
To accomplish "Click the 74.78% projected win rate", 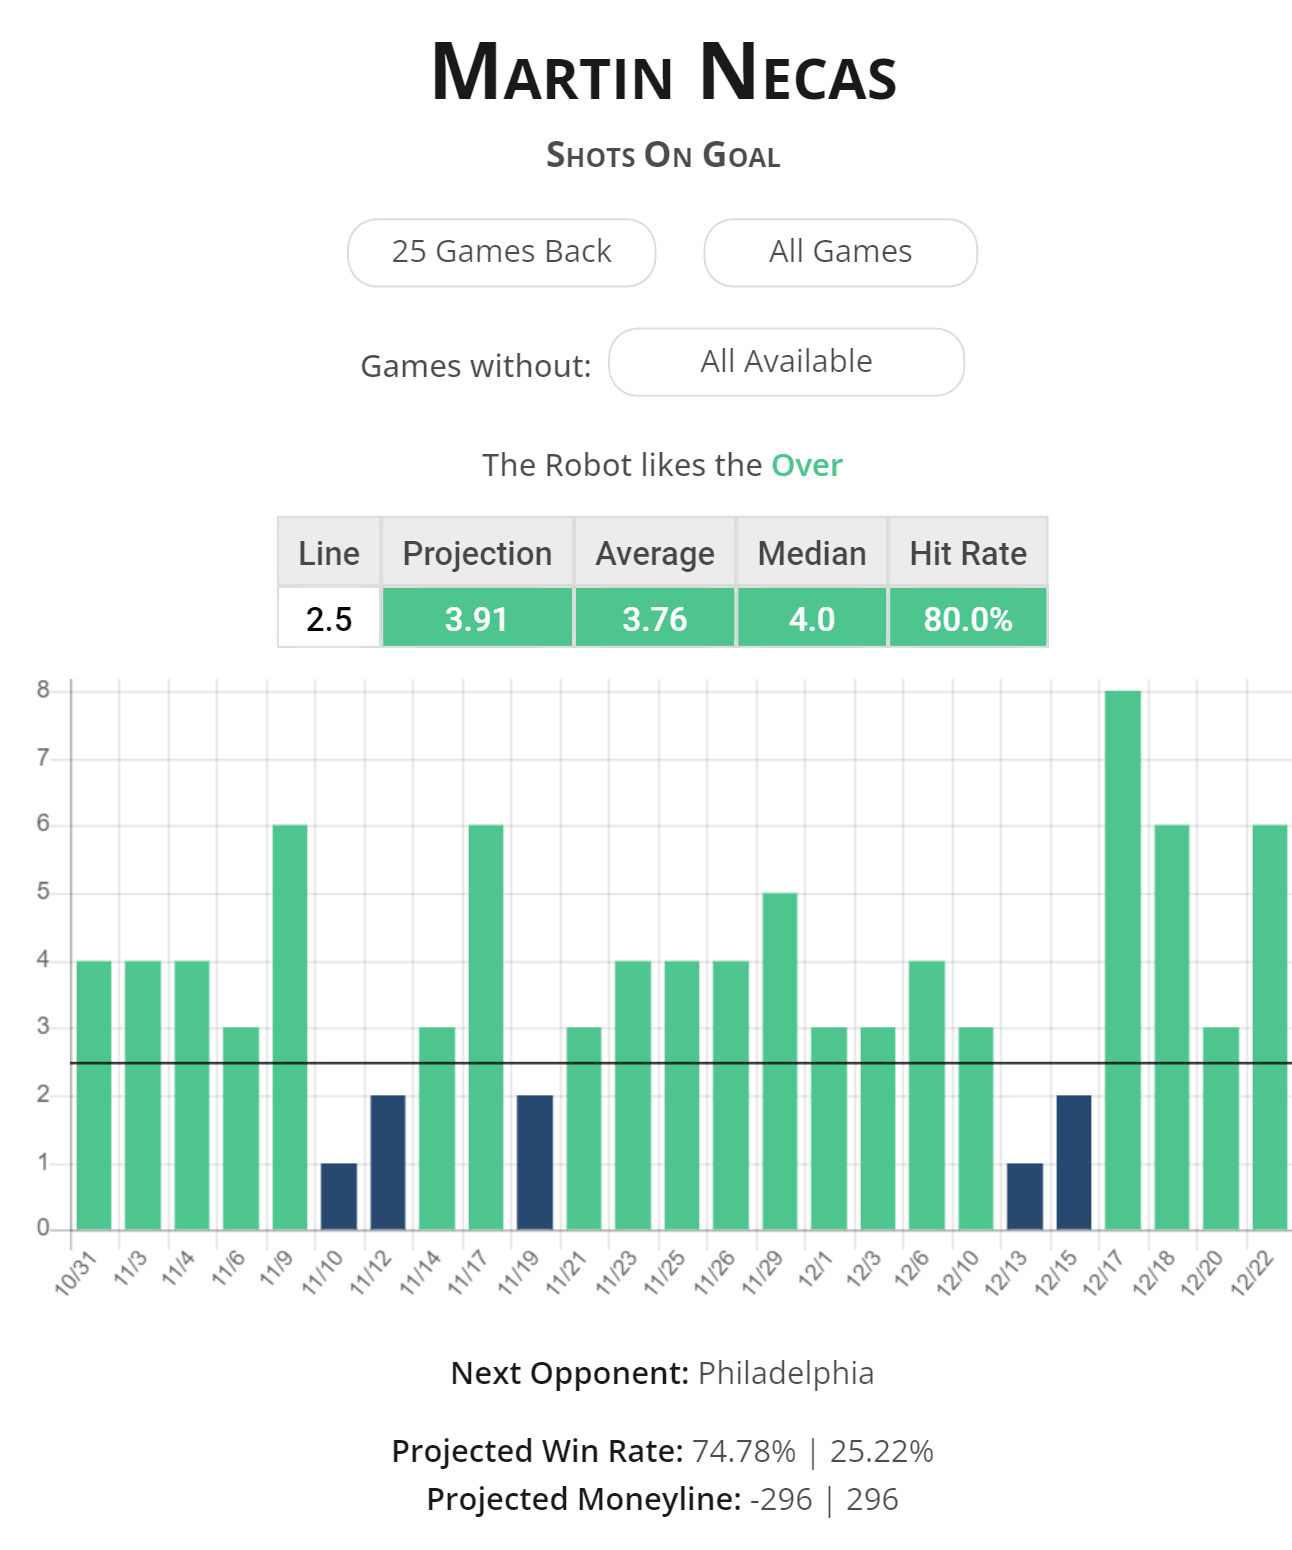I will pyautogui.click(x=744, y=1451).
